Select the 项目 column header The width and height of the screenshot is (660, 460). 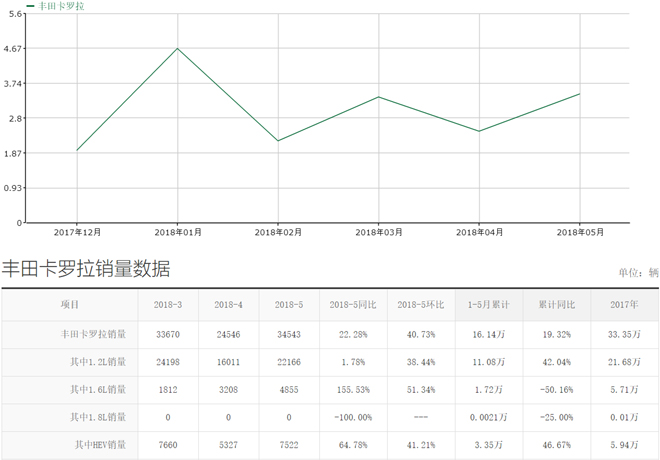(x=69, y=305)
